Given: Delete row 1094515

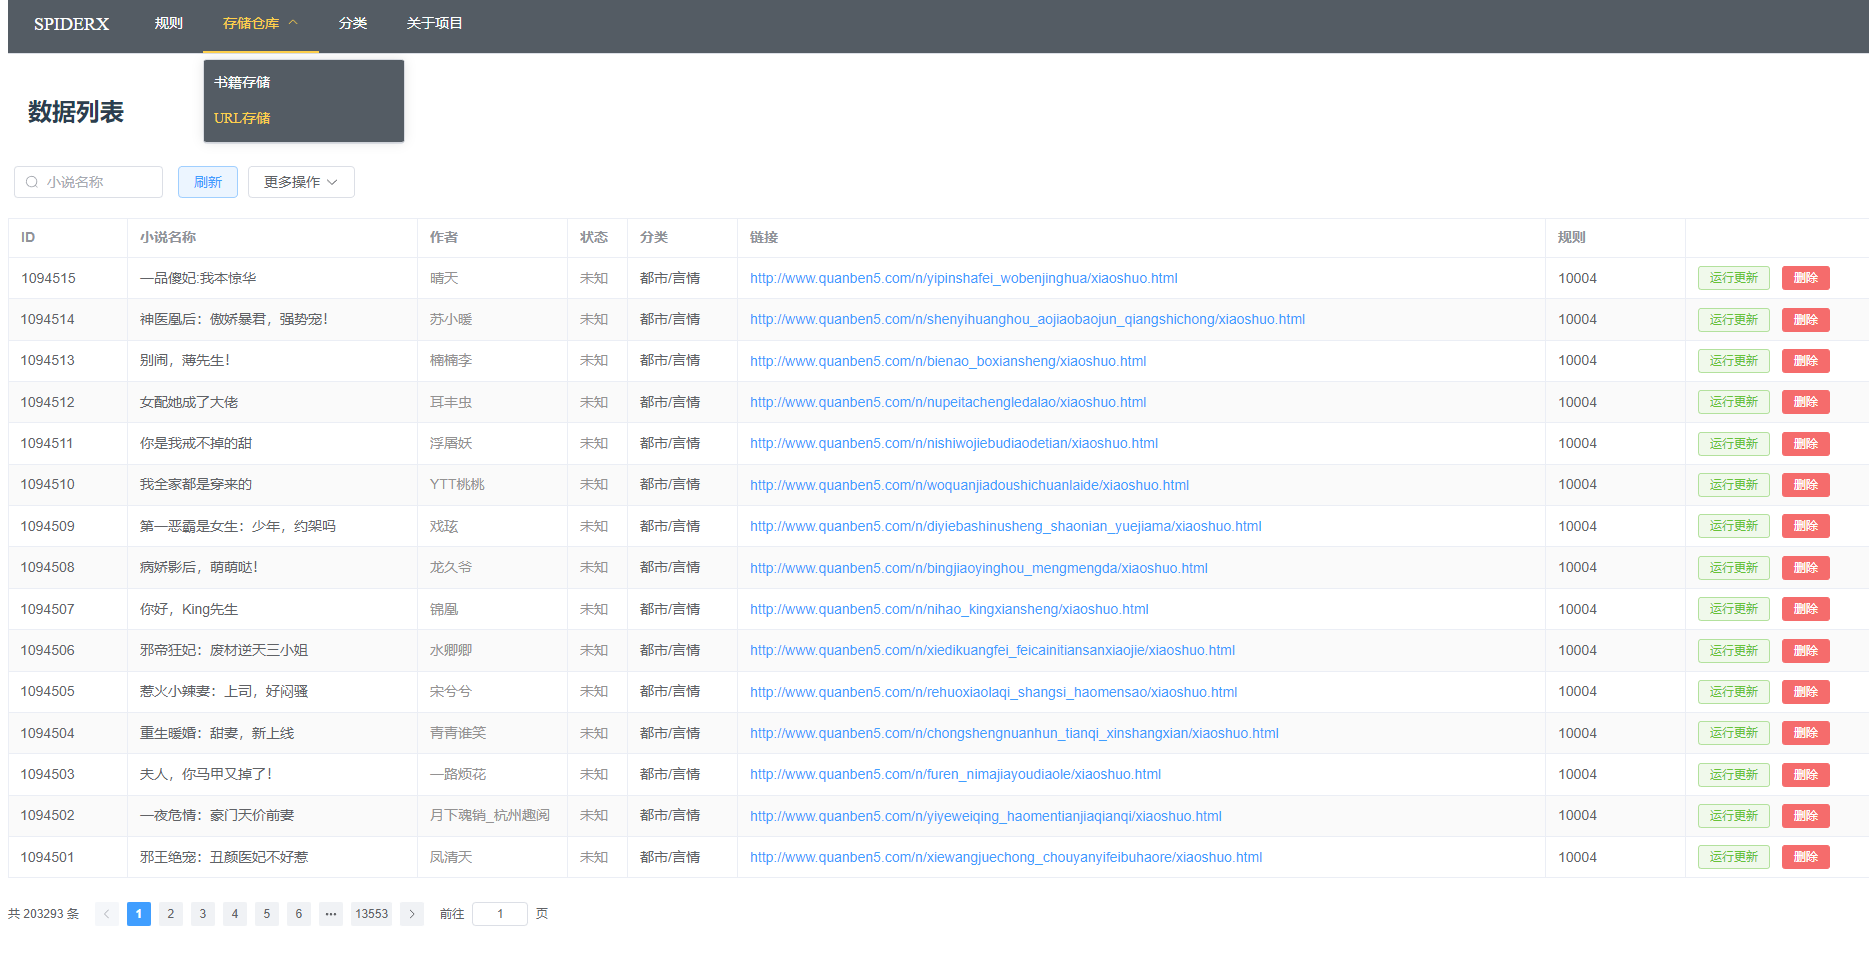Looking at the screenshot, I should point(1806,278).
